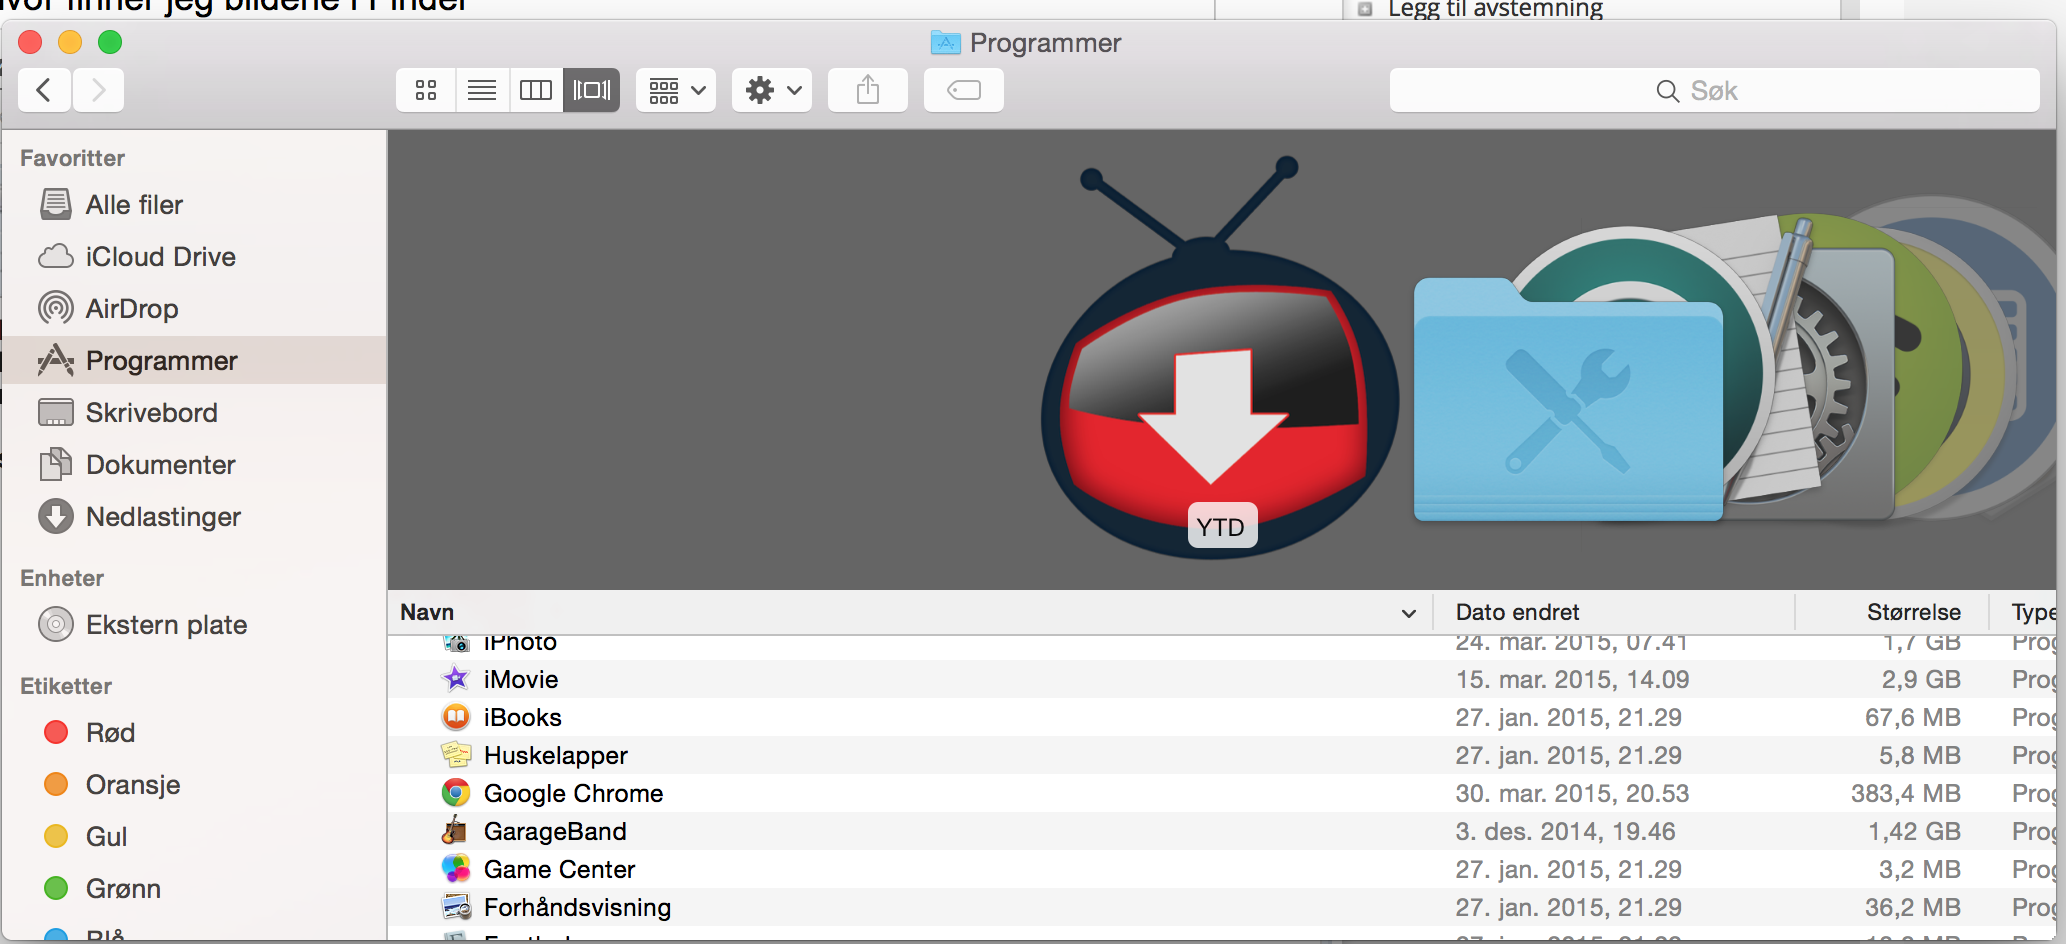Viewport: 2066px width, 944px height.
Task: Click iMovie date 15. mar. 2015, 14.09
Action: (x=1572, y=679)
